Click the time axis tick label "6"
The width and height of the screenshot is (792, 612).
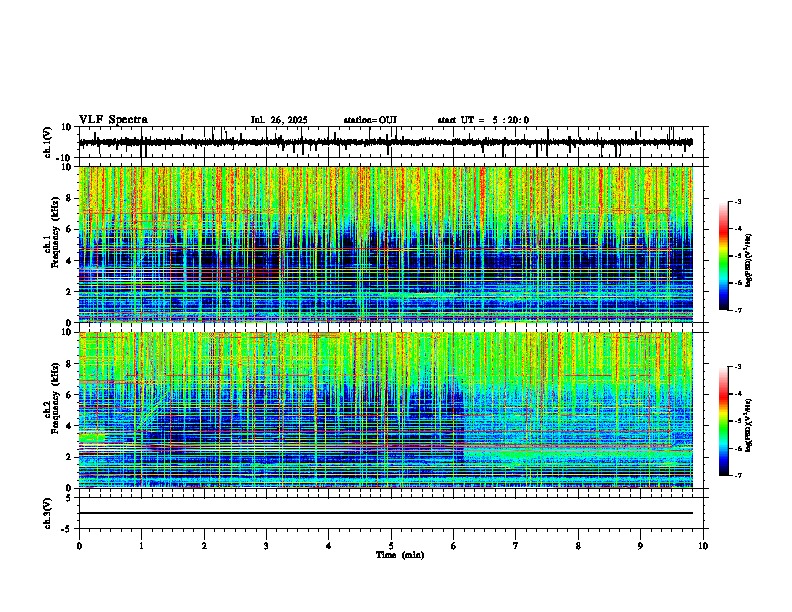pos(454,546)
